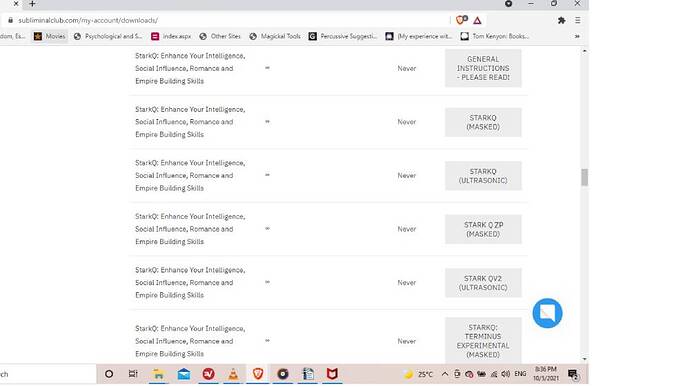Image resolution: width=690 pixels, height=387 pixels.
Task: Click the site lock icon in address bar
Action: coord(10,20)
